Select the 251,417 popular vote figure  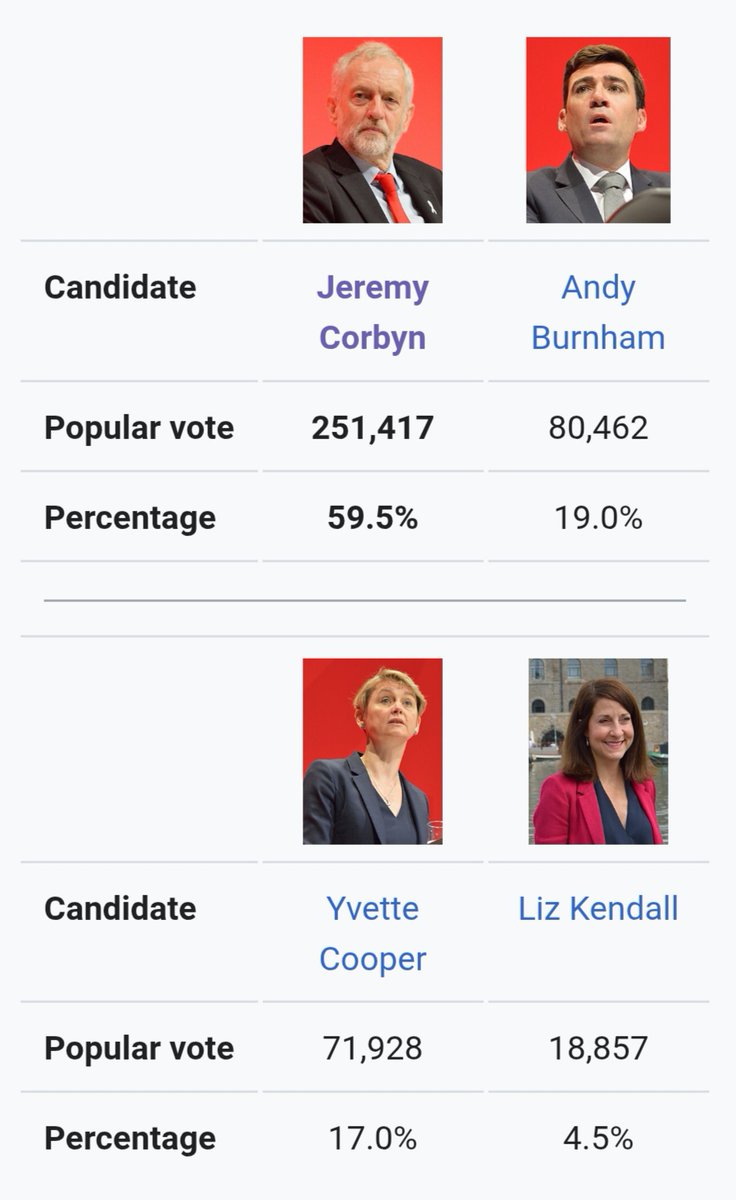[x=373, y=428]
